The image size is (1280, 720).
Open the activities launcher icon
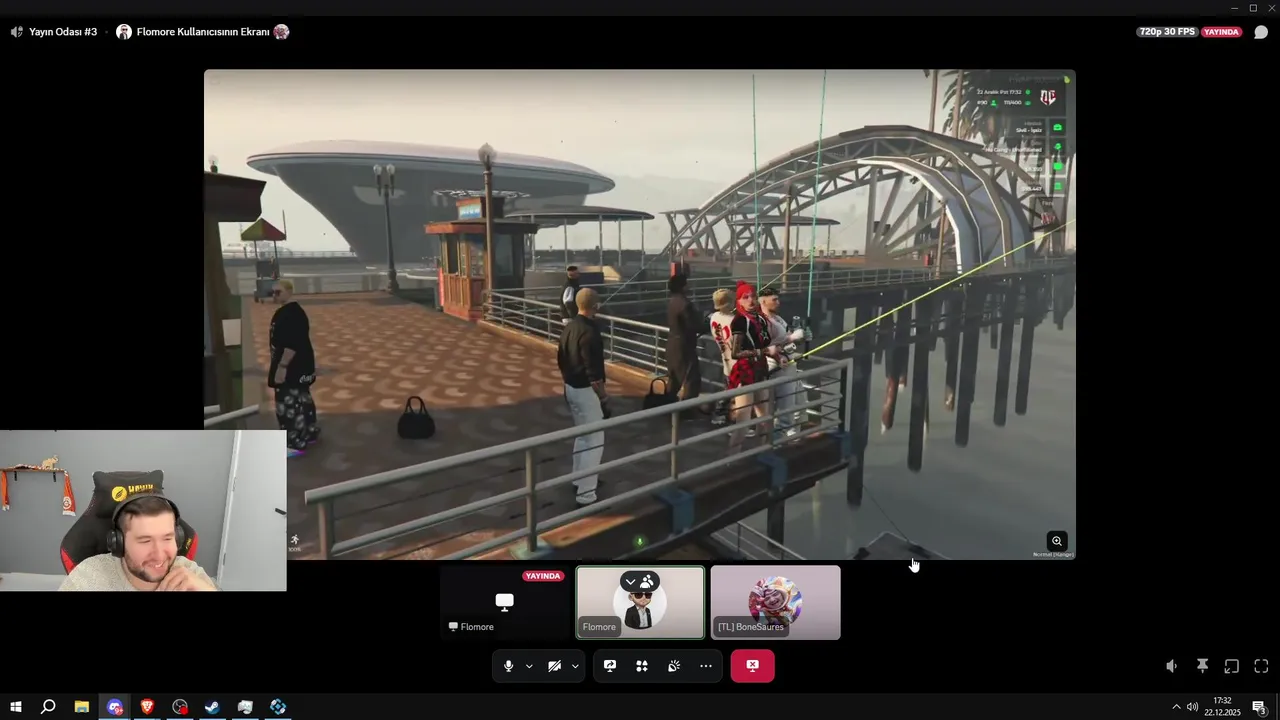(x=642, y=666)
